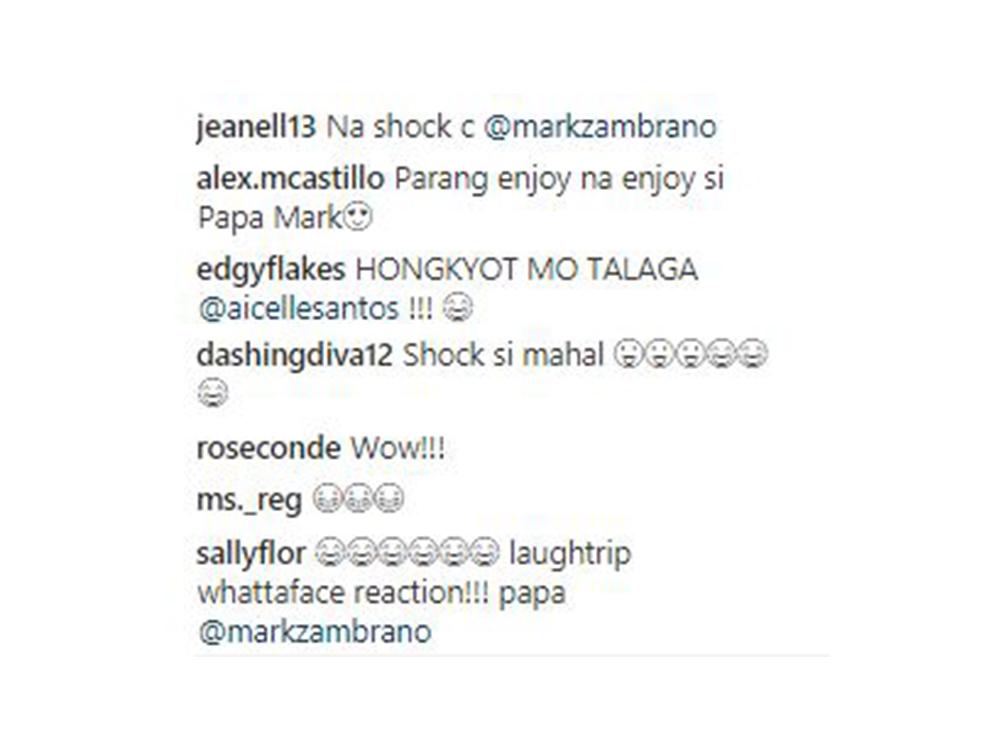Click the first laughing emoji in ms._reg's comment
Viewport: 1000px width, 750px height.
[x=328, y=500]
